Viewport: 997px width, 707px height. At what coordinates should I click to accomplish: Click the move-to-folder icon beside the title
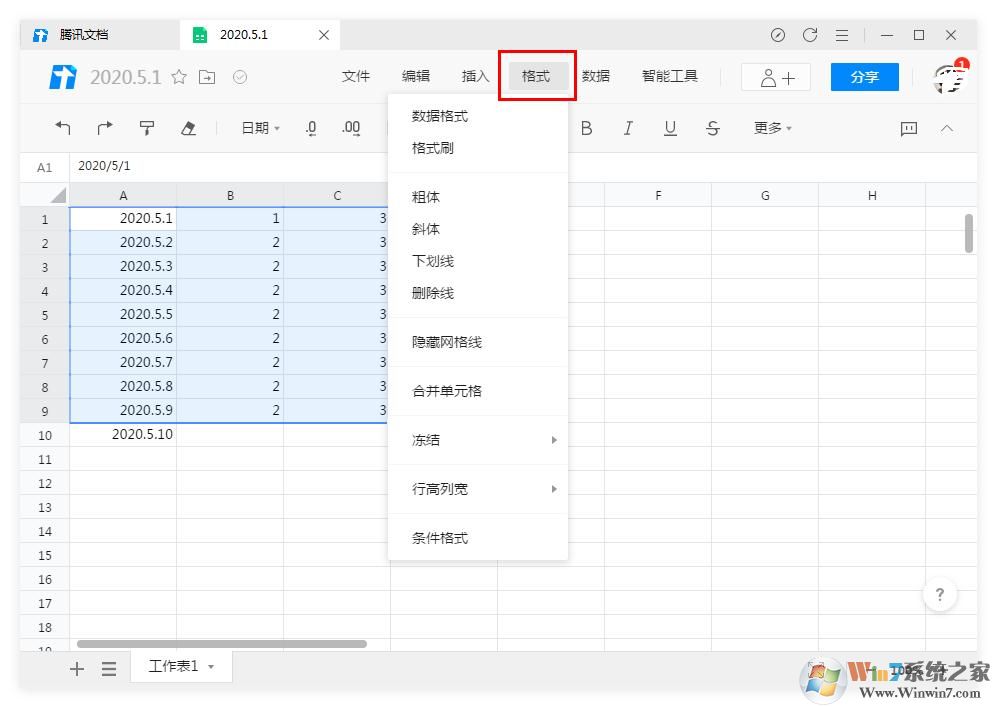pos(207,76)
